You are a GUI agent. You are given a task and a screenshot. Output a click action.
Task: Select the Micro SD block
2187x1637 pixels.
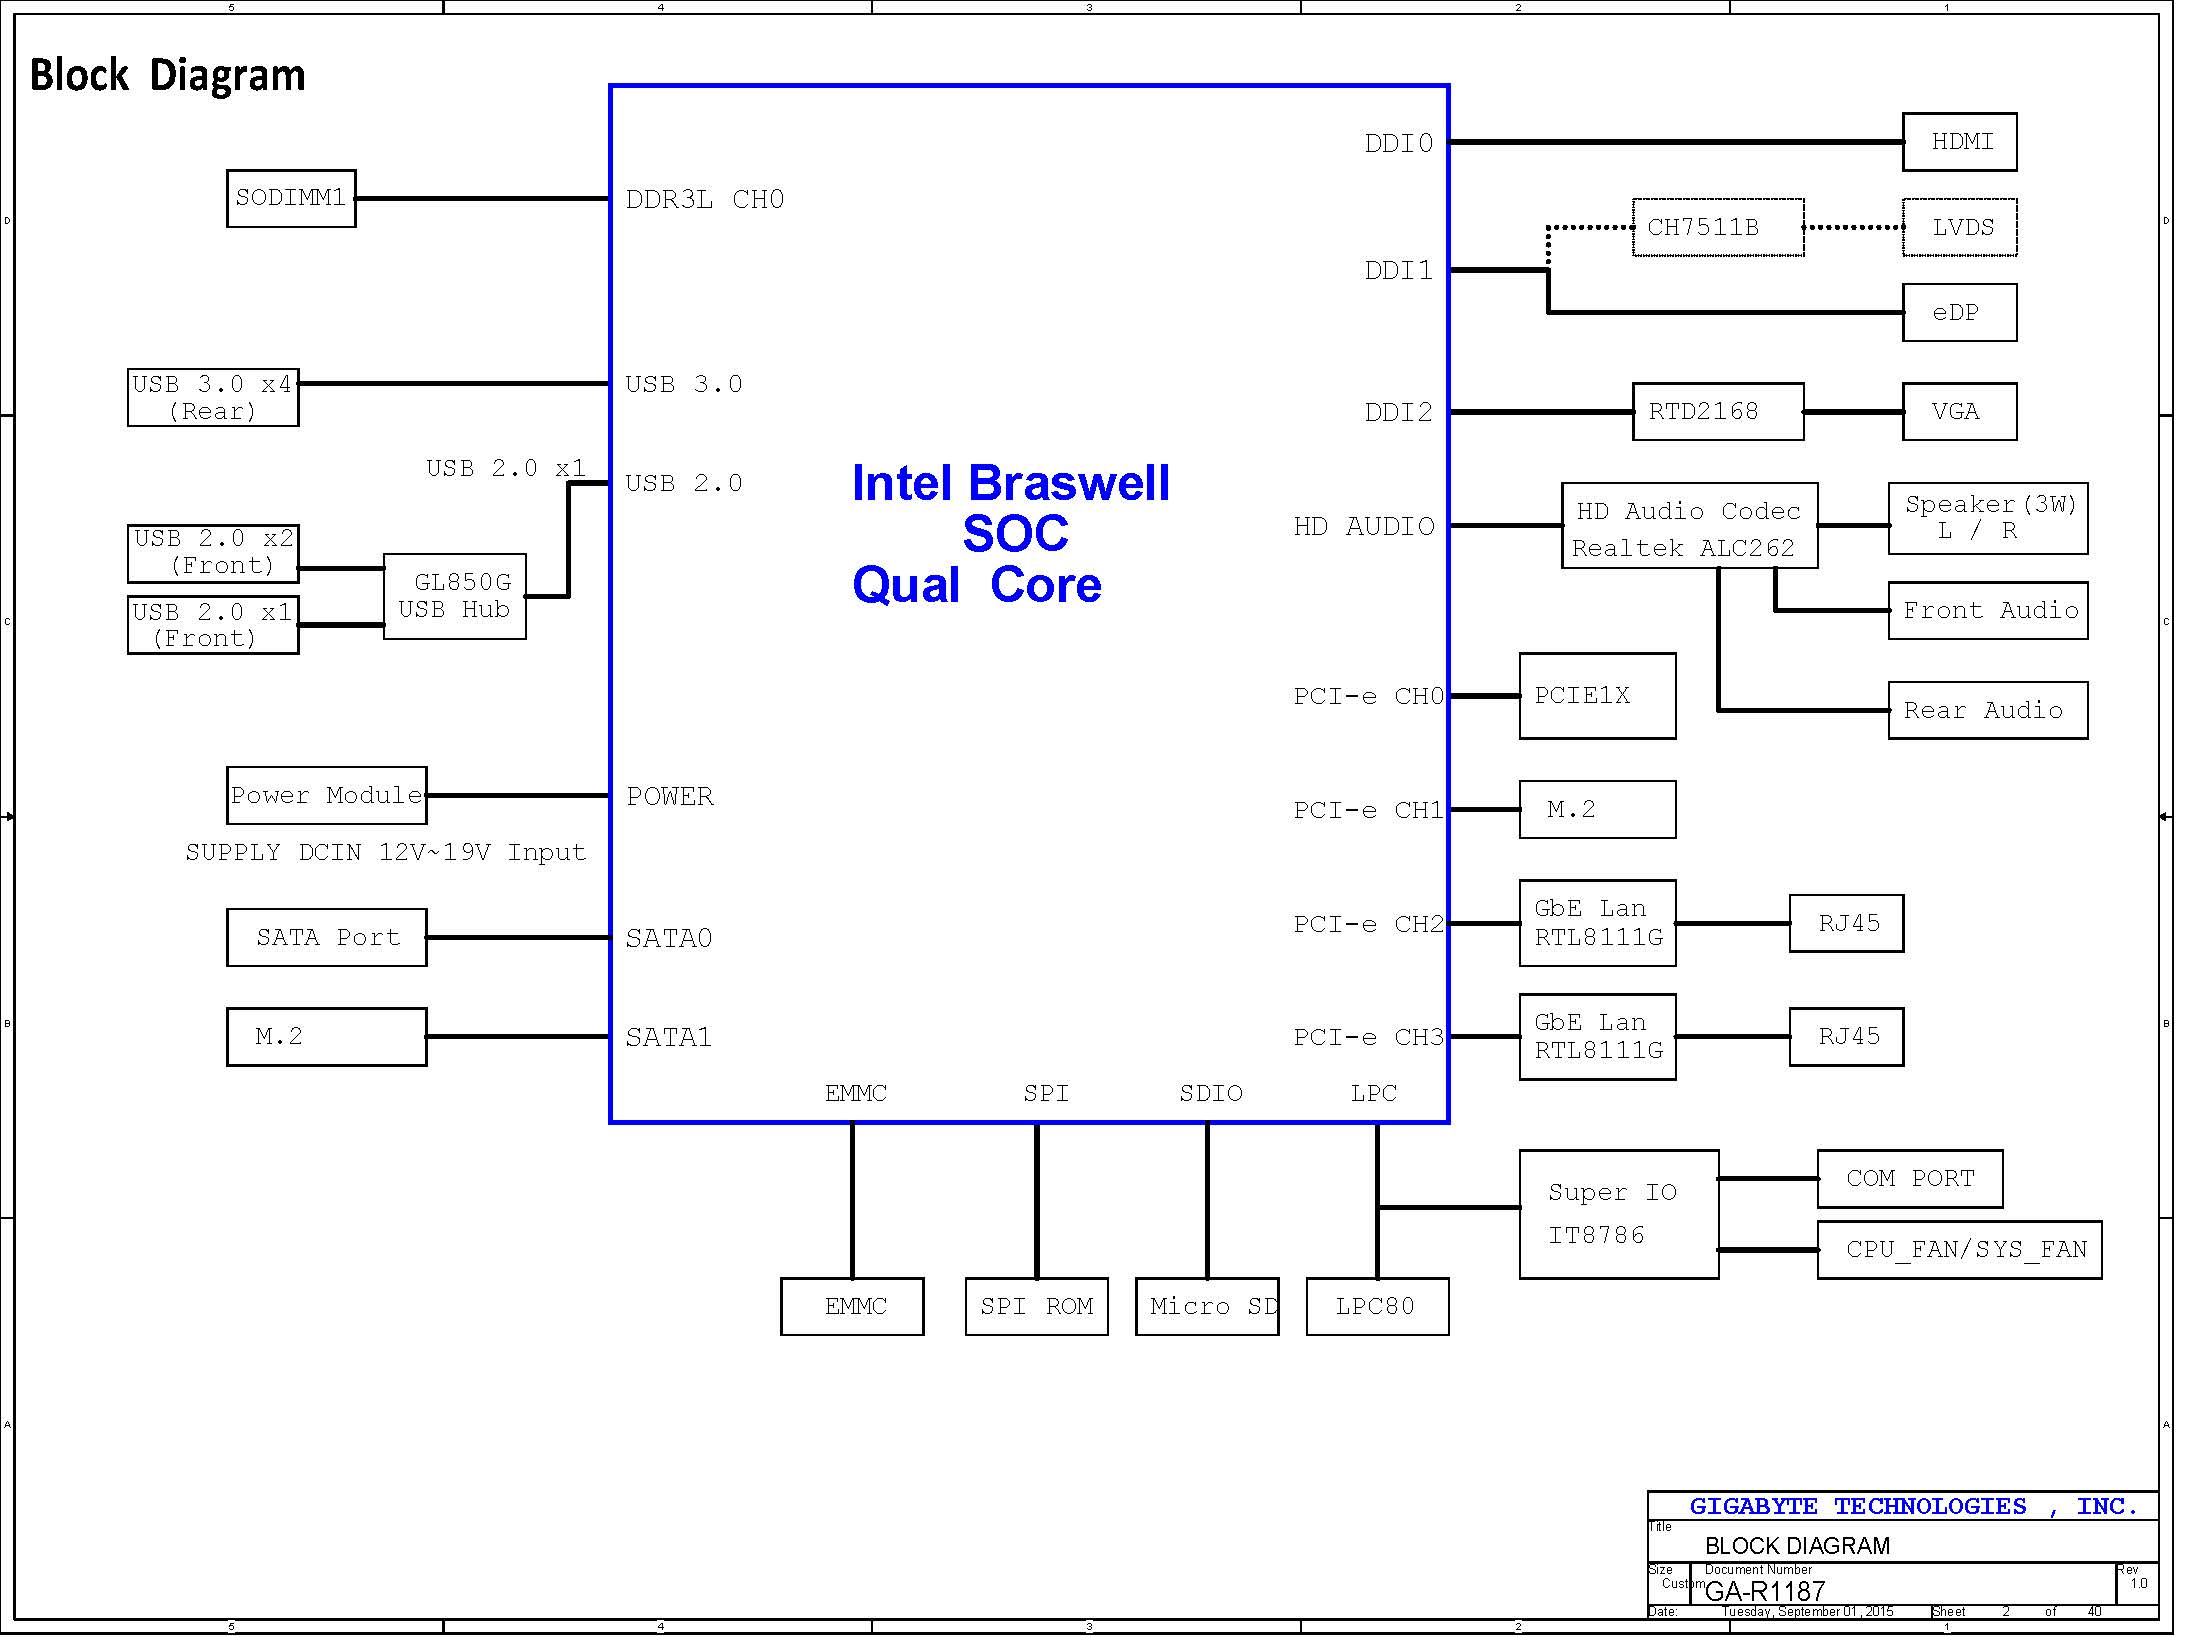(1206, 1306)
